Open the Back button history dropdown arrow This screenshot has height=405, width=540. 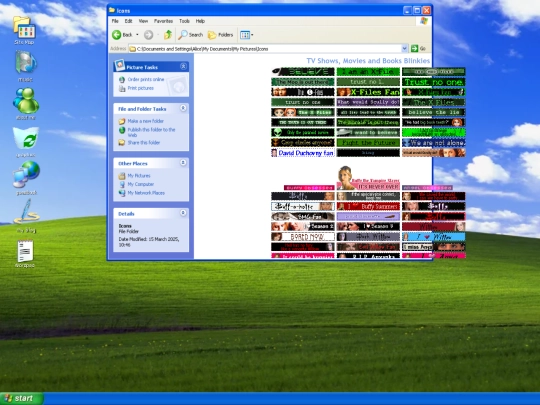(137, 34)
